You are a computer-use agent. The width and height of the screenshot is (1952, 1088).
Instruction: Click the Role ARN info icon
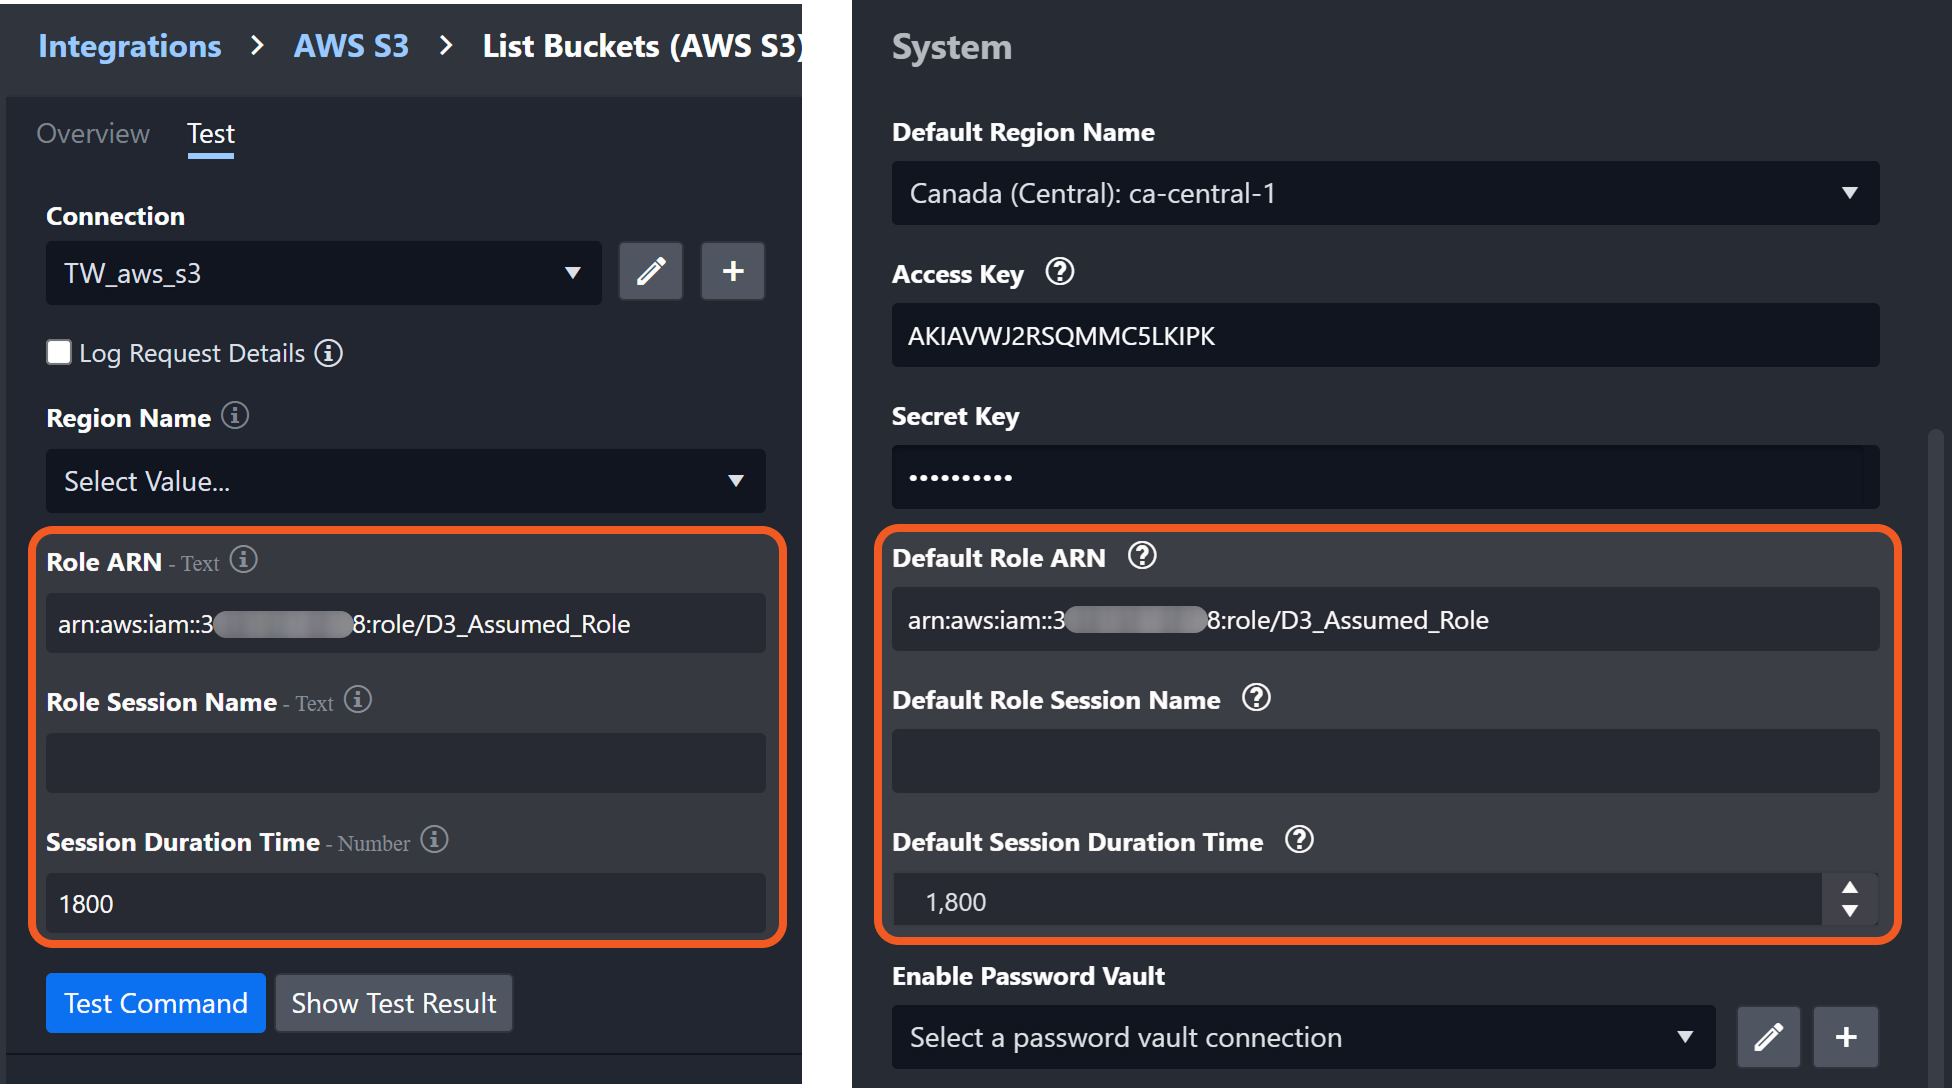point(243,559)
